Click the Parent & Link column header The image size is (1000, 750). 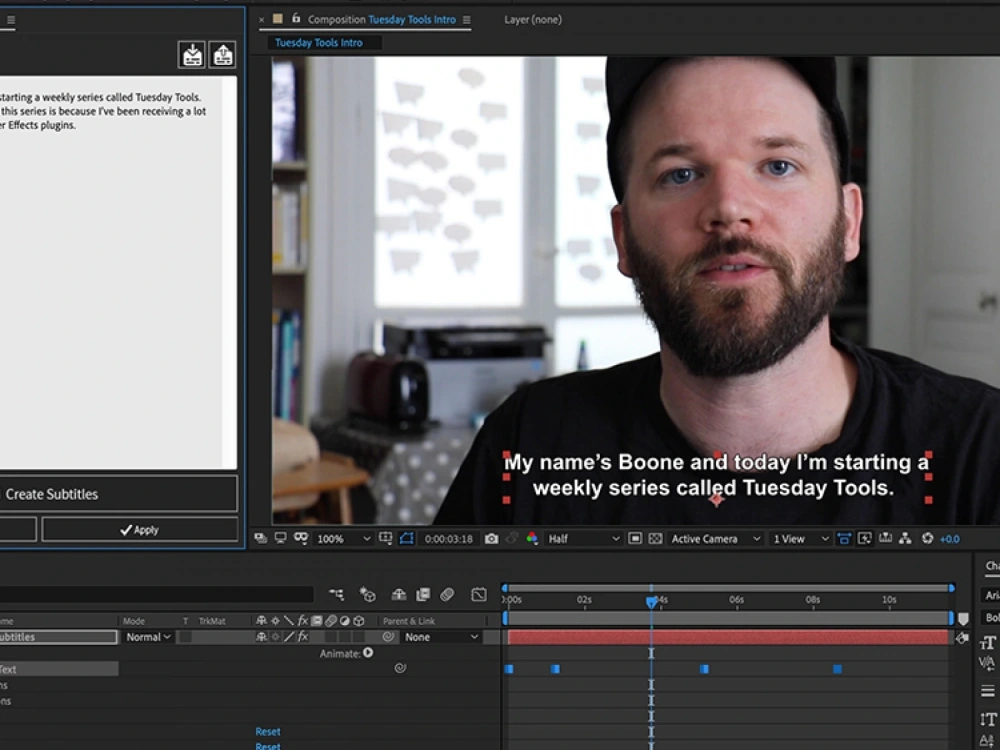tap(409, 621)
